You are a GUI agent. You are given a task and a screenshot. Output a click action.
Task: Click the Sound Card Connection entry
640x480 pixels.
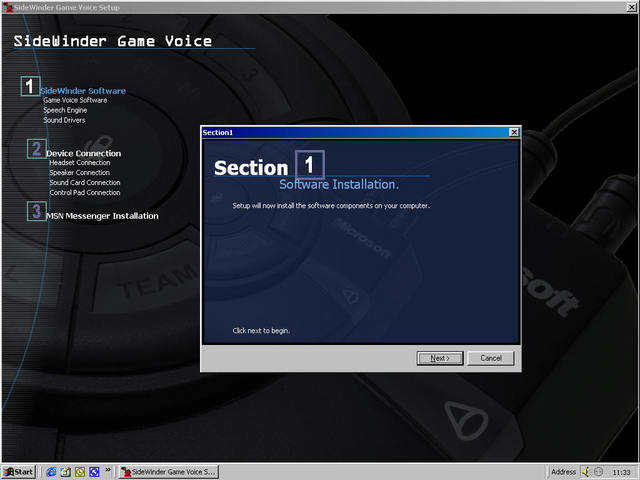tap(84, 182)
